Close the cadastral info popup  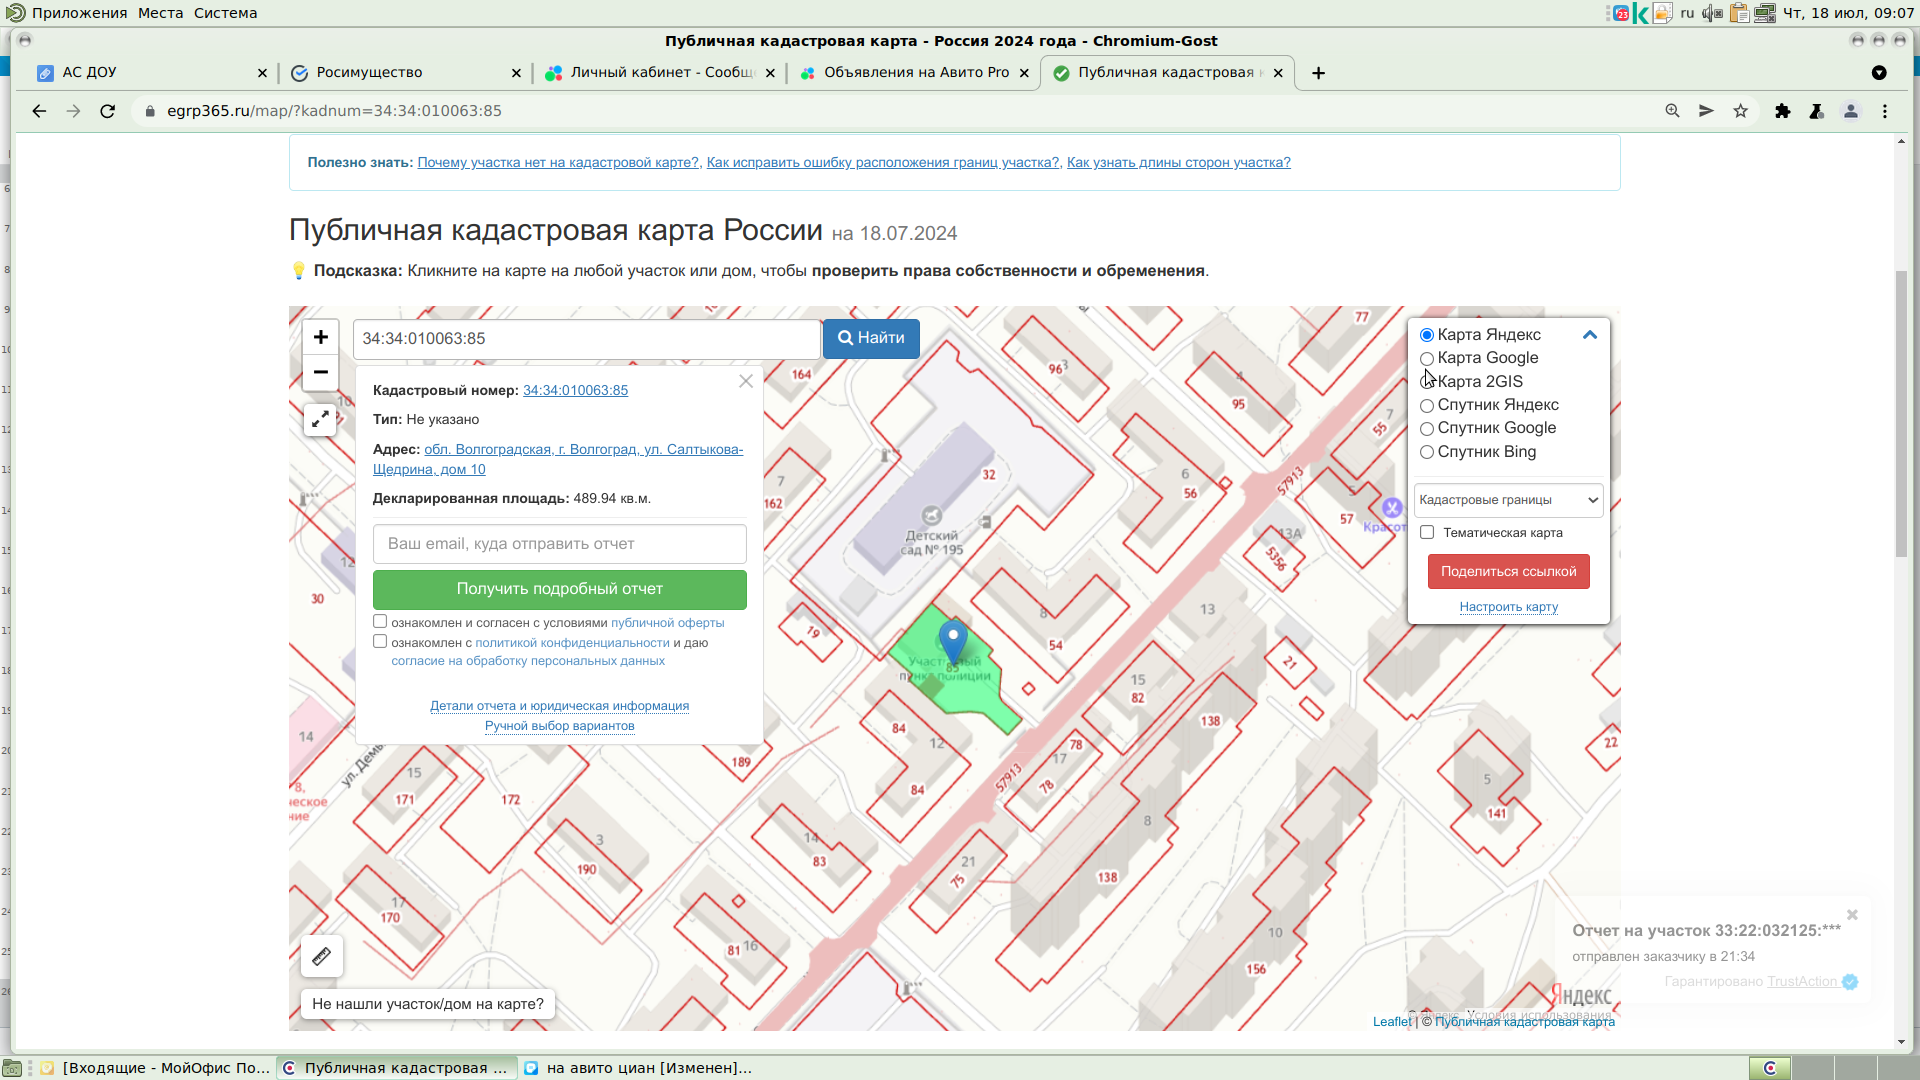(745, 381)
